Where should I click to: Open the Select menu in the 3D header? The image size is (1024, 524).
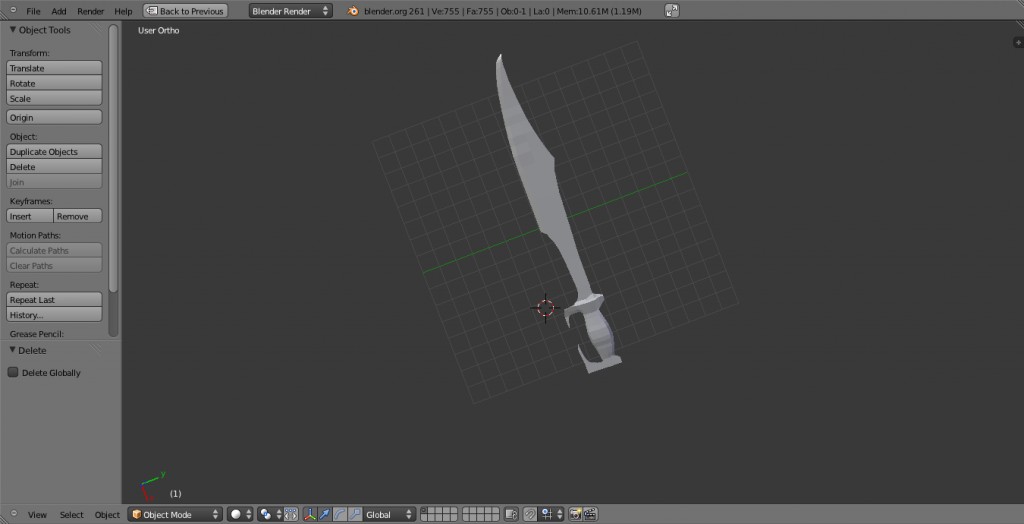click(72, 514)
